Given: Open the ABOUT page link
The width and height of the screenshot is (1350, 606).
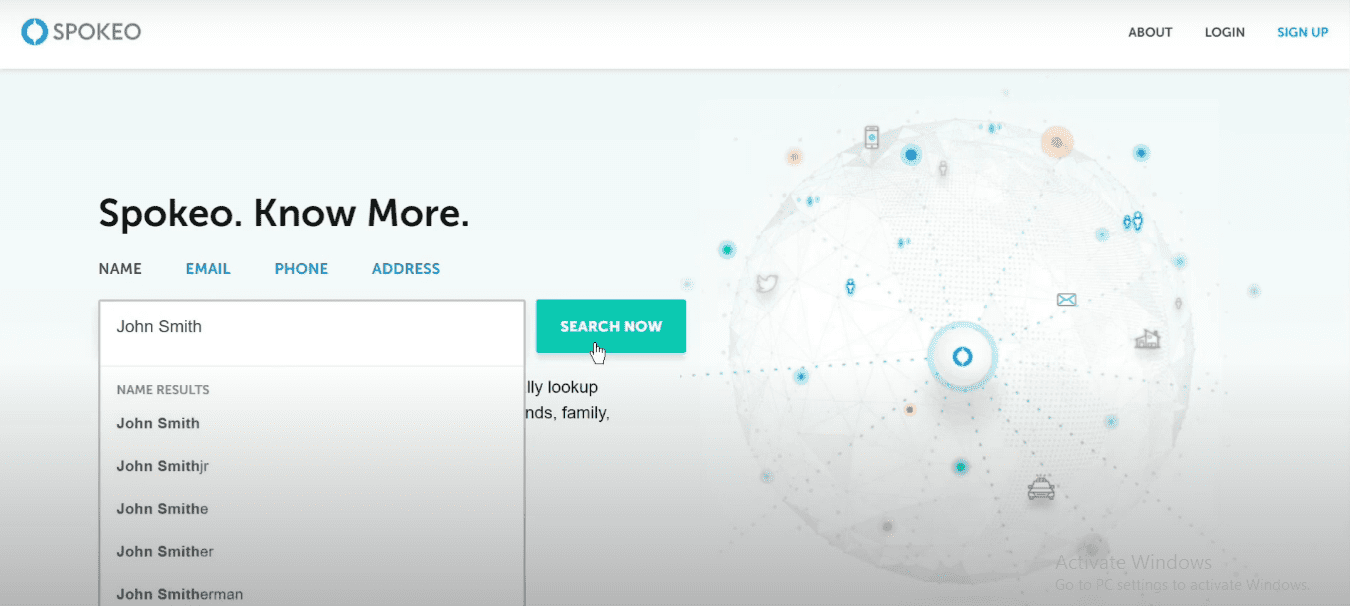Looking at the screenshot, I should (x=1150, y=32).
